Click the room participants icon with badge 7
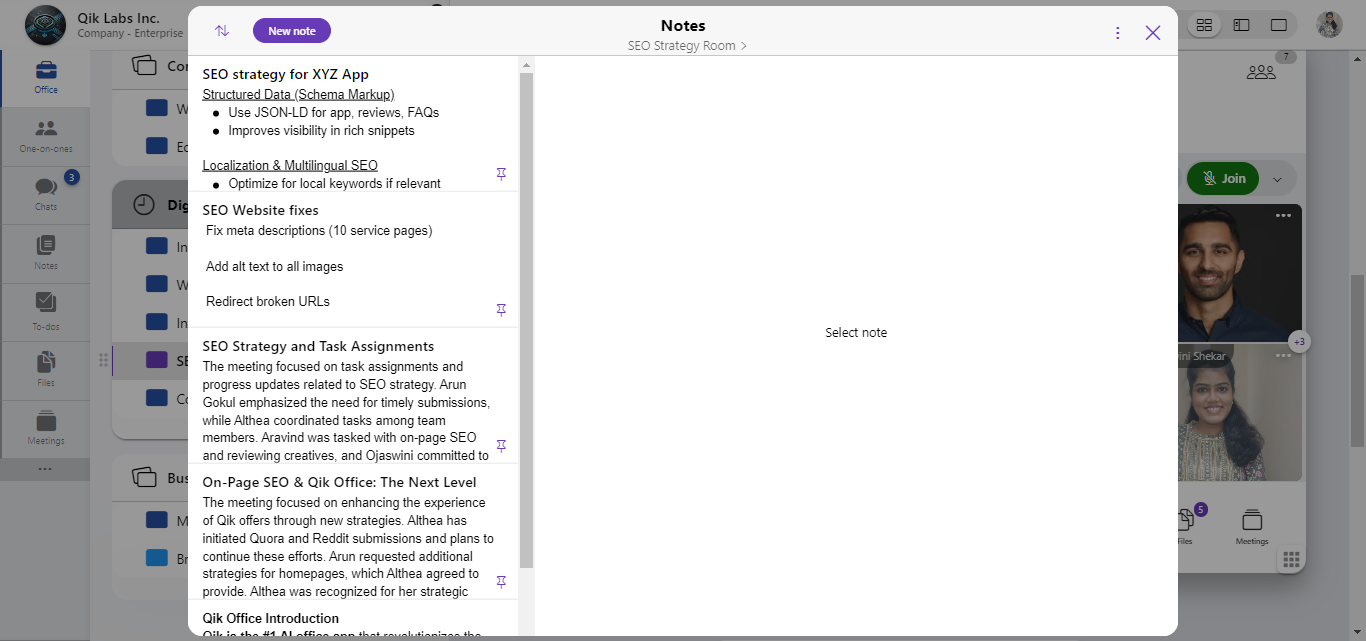Viewport: 1366px width, 641px height. (1261, 71)
